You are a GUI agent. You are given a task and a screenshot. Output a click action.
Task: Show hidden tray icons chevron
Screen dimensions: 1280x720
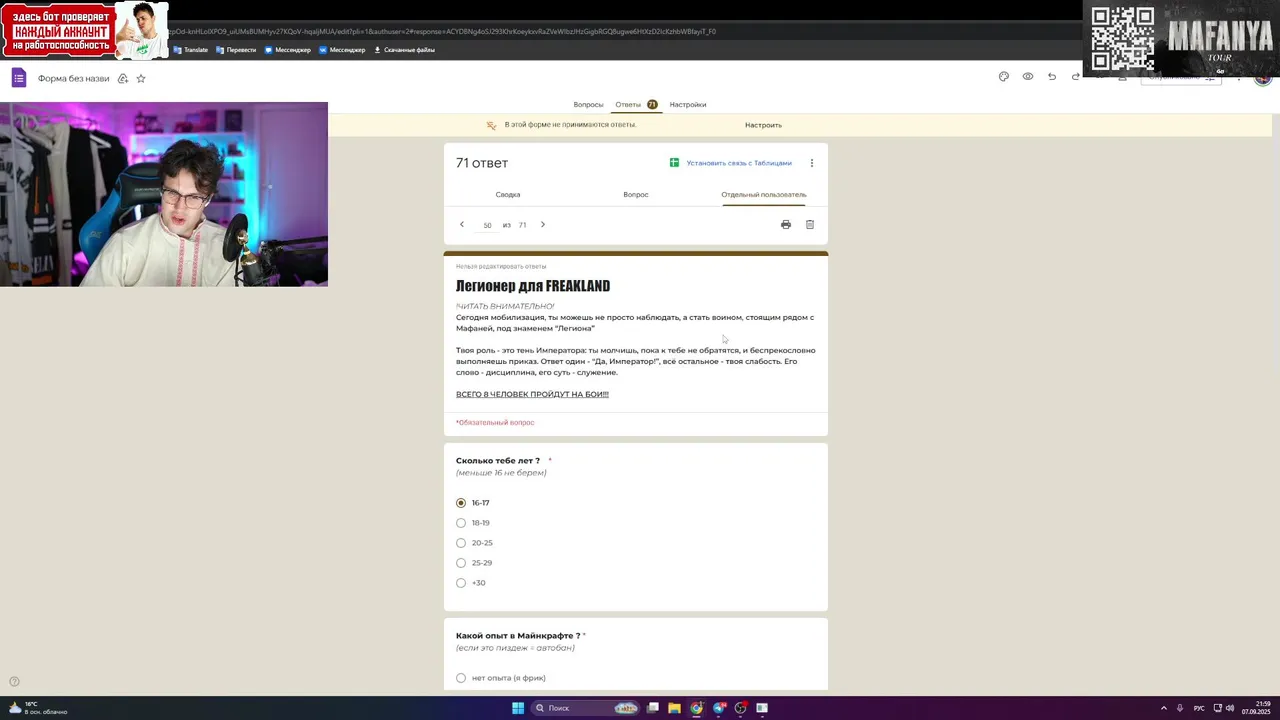coord(1163,708)
